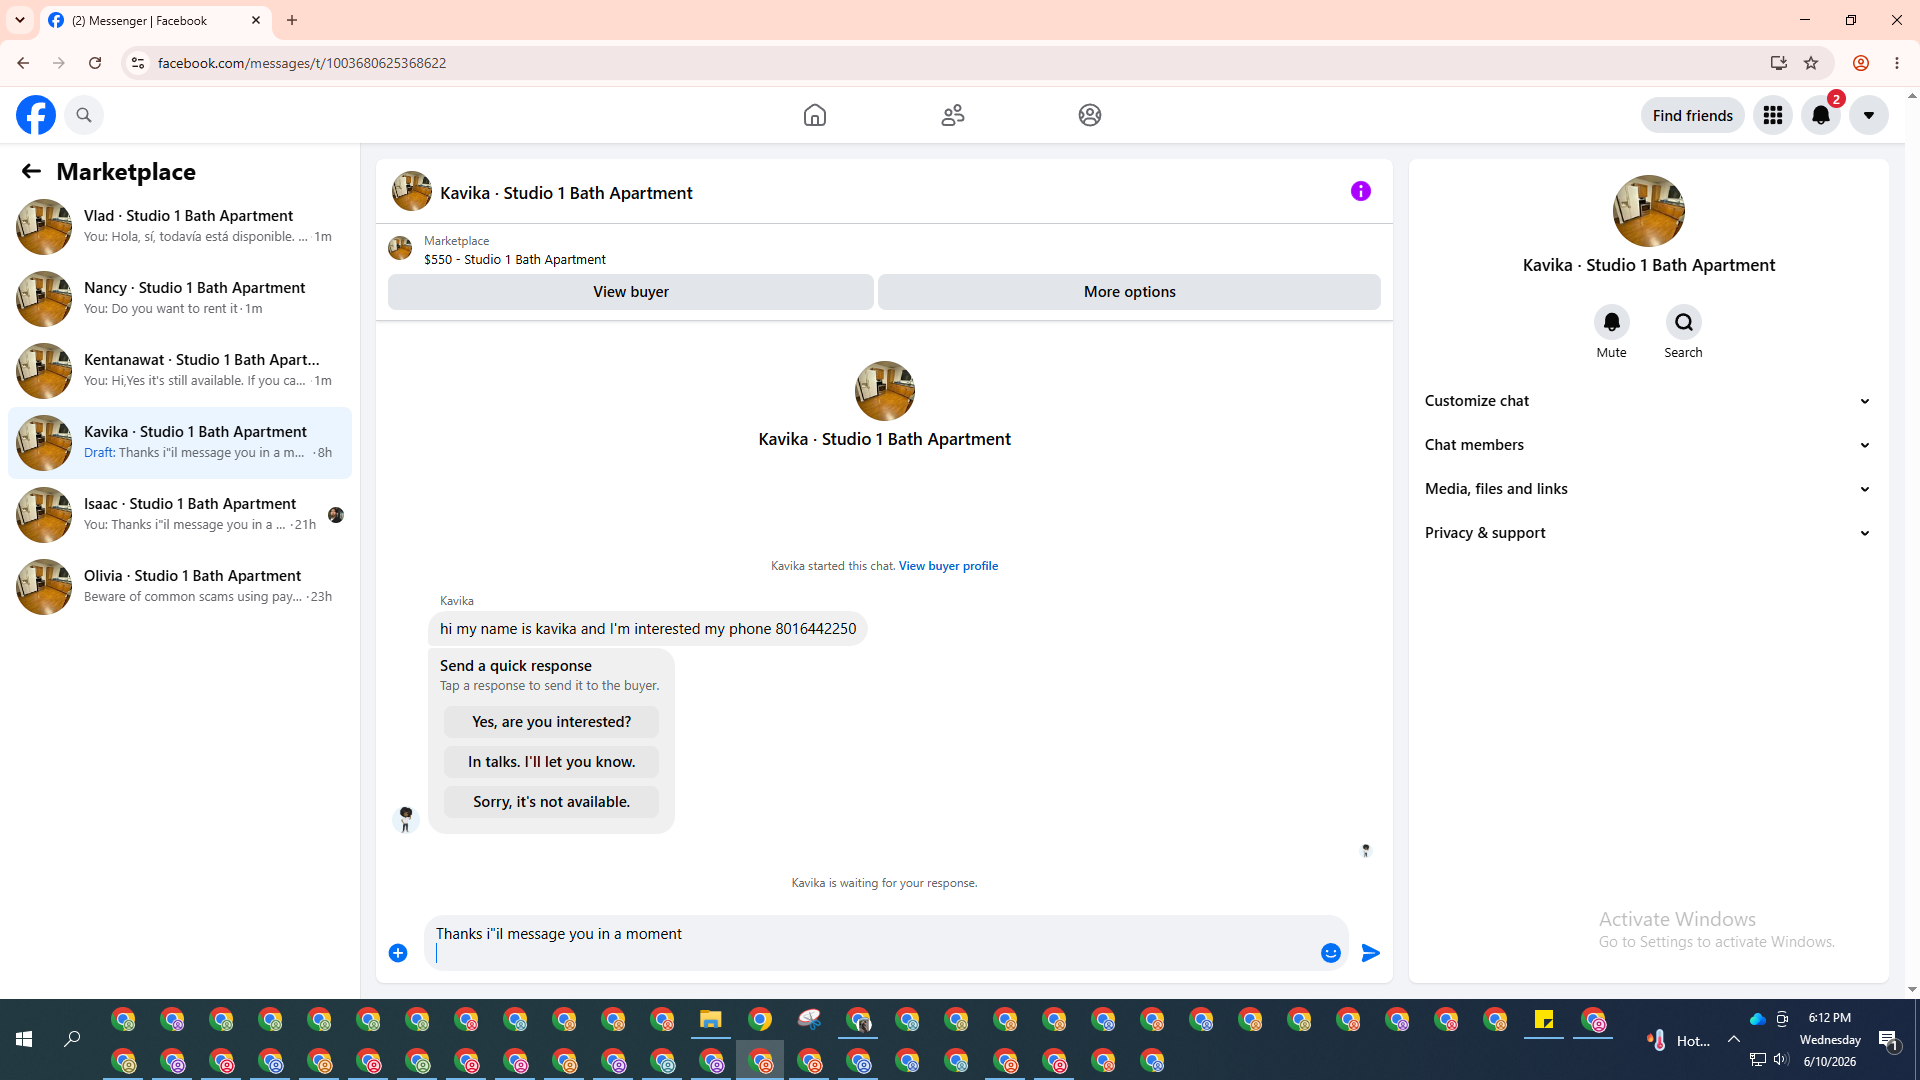Send quick reply 'In talks. I'll let you know.'

click(552, 762)
